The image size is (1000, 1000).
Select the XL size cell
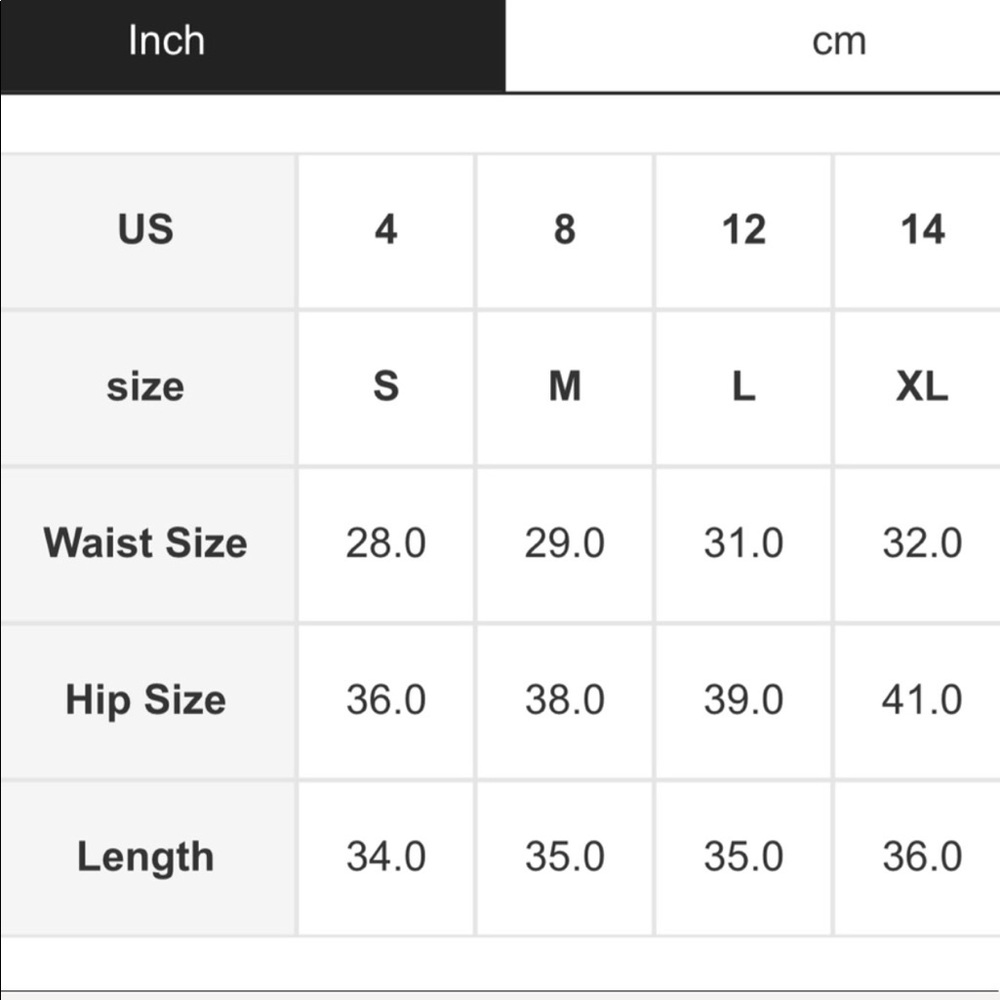922,387
